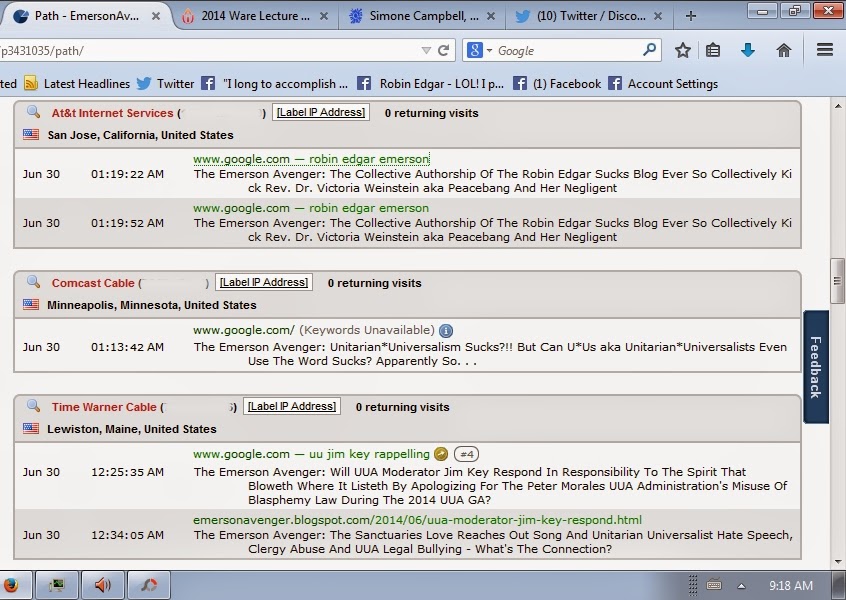Label IP Address for At&t visitor
Viewport: 846px width, 600px height.
(321, 112)
